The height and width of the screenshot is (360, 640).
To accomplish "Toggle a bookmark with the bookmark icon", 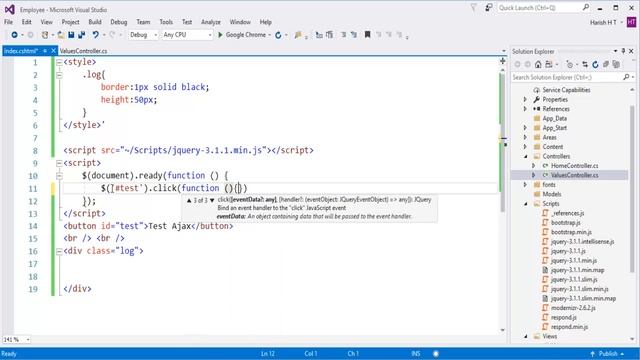I will [367, 35].
